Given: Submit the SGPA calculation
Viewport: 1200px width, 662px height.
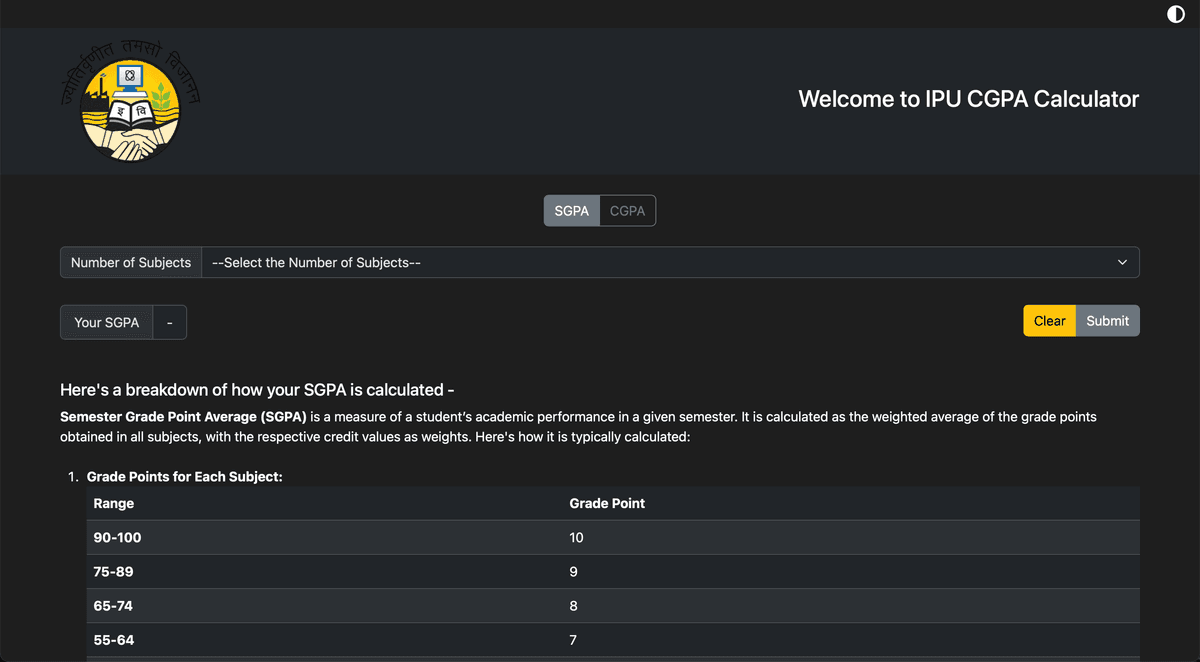Looking at the screenshot, I should pos(1108,321).
